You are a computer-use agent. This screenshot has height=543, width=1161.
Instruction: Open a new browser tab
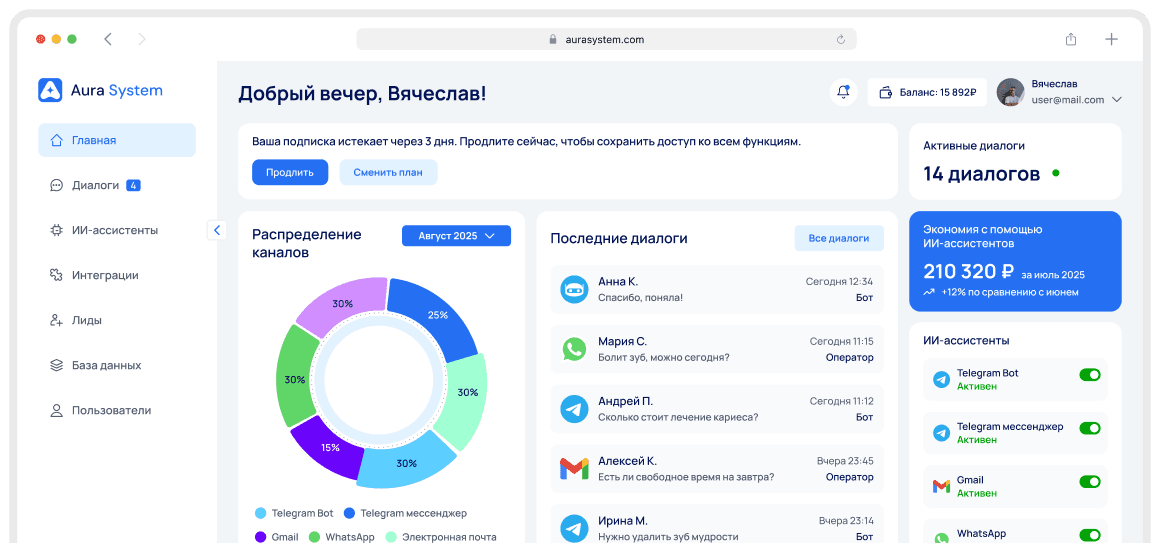click(1111, 39)
